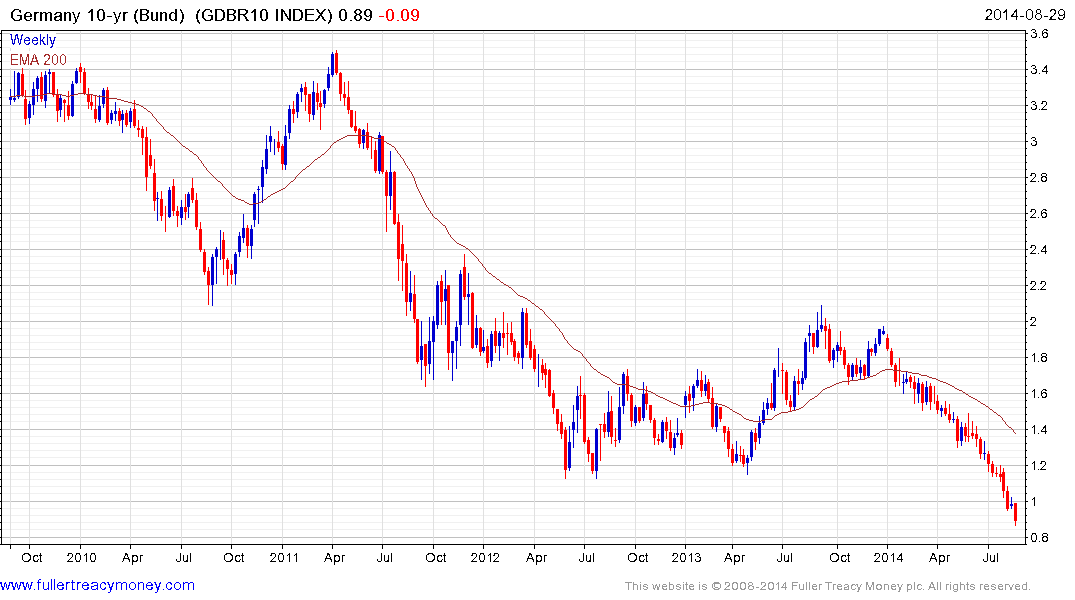Click the copyright notice text
Viewport: 1075px width, 600px height.
tap(828, 586)
